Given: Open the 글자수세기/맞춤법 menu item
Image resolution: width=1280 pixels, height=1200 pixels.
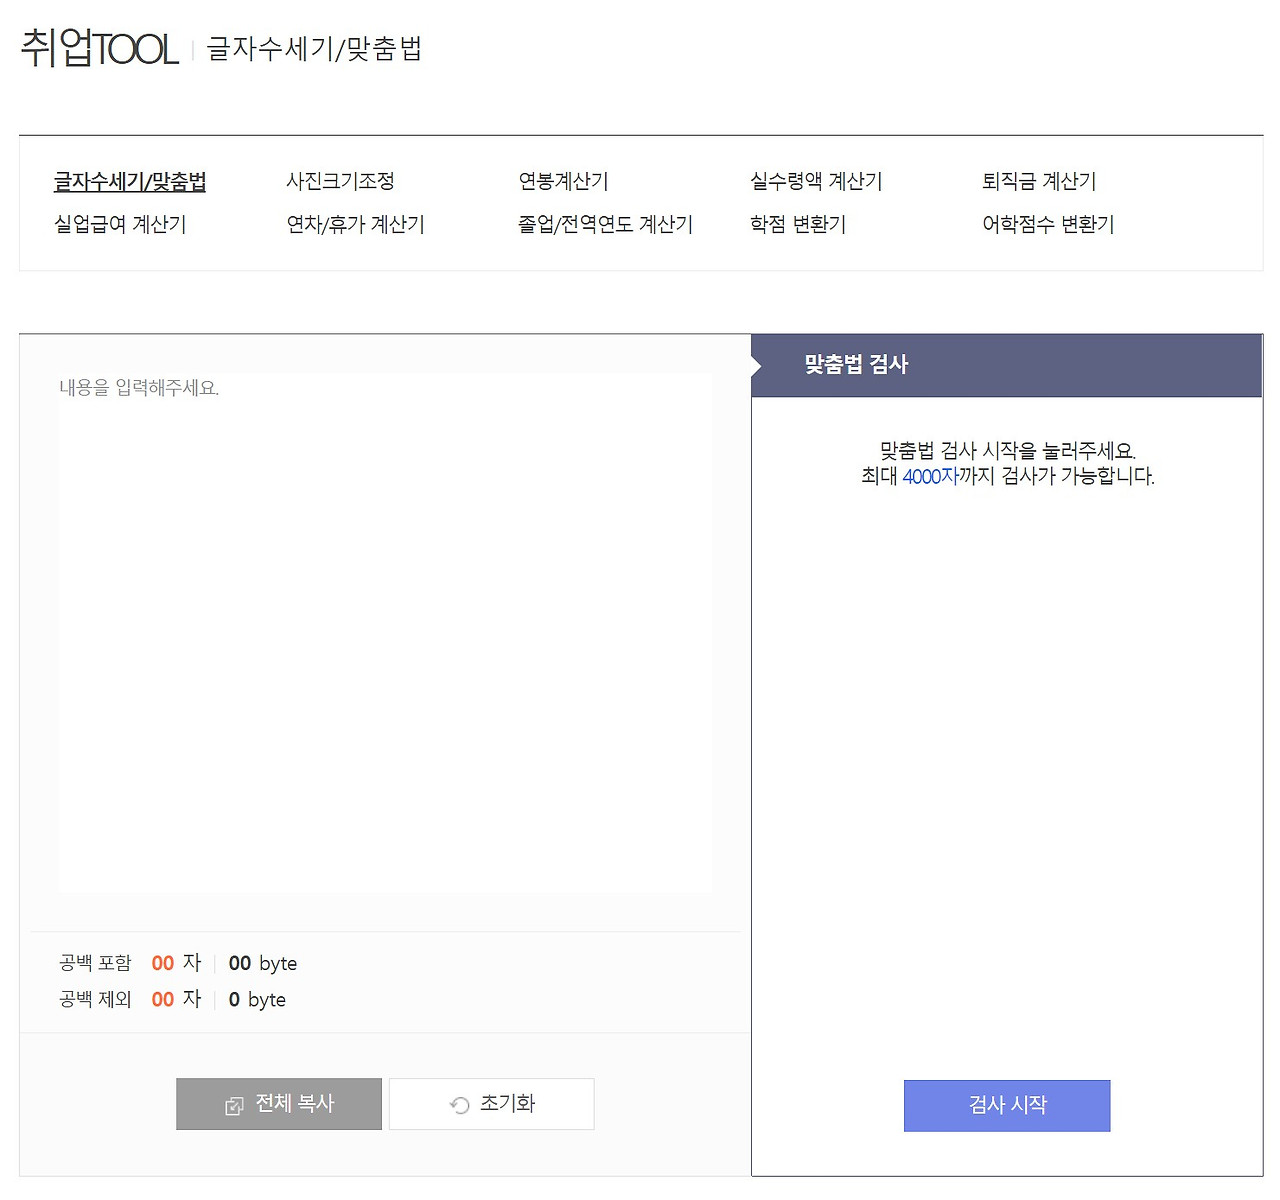Looking at the screenshot, I should coord(130,181).
